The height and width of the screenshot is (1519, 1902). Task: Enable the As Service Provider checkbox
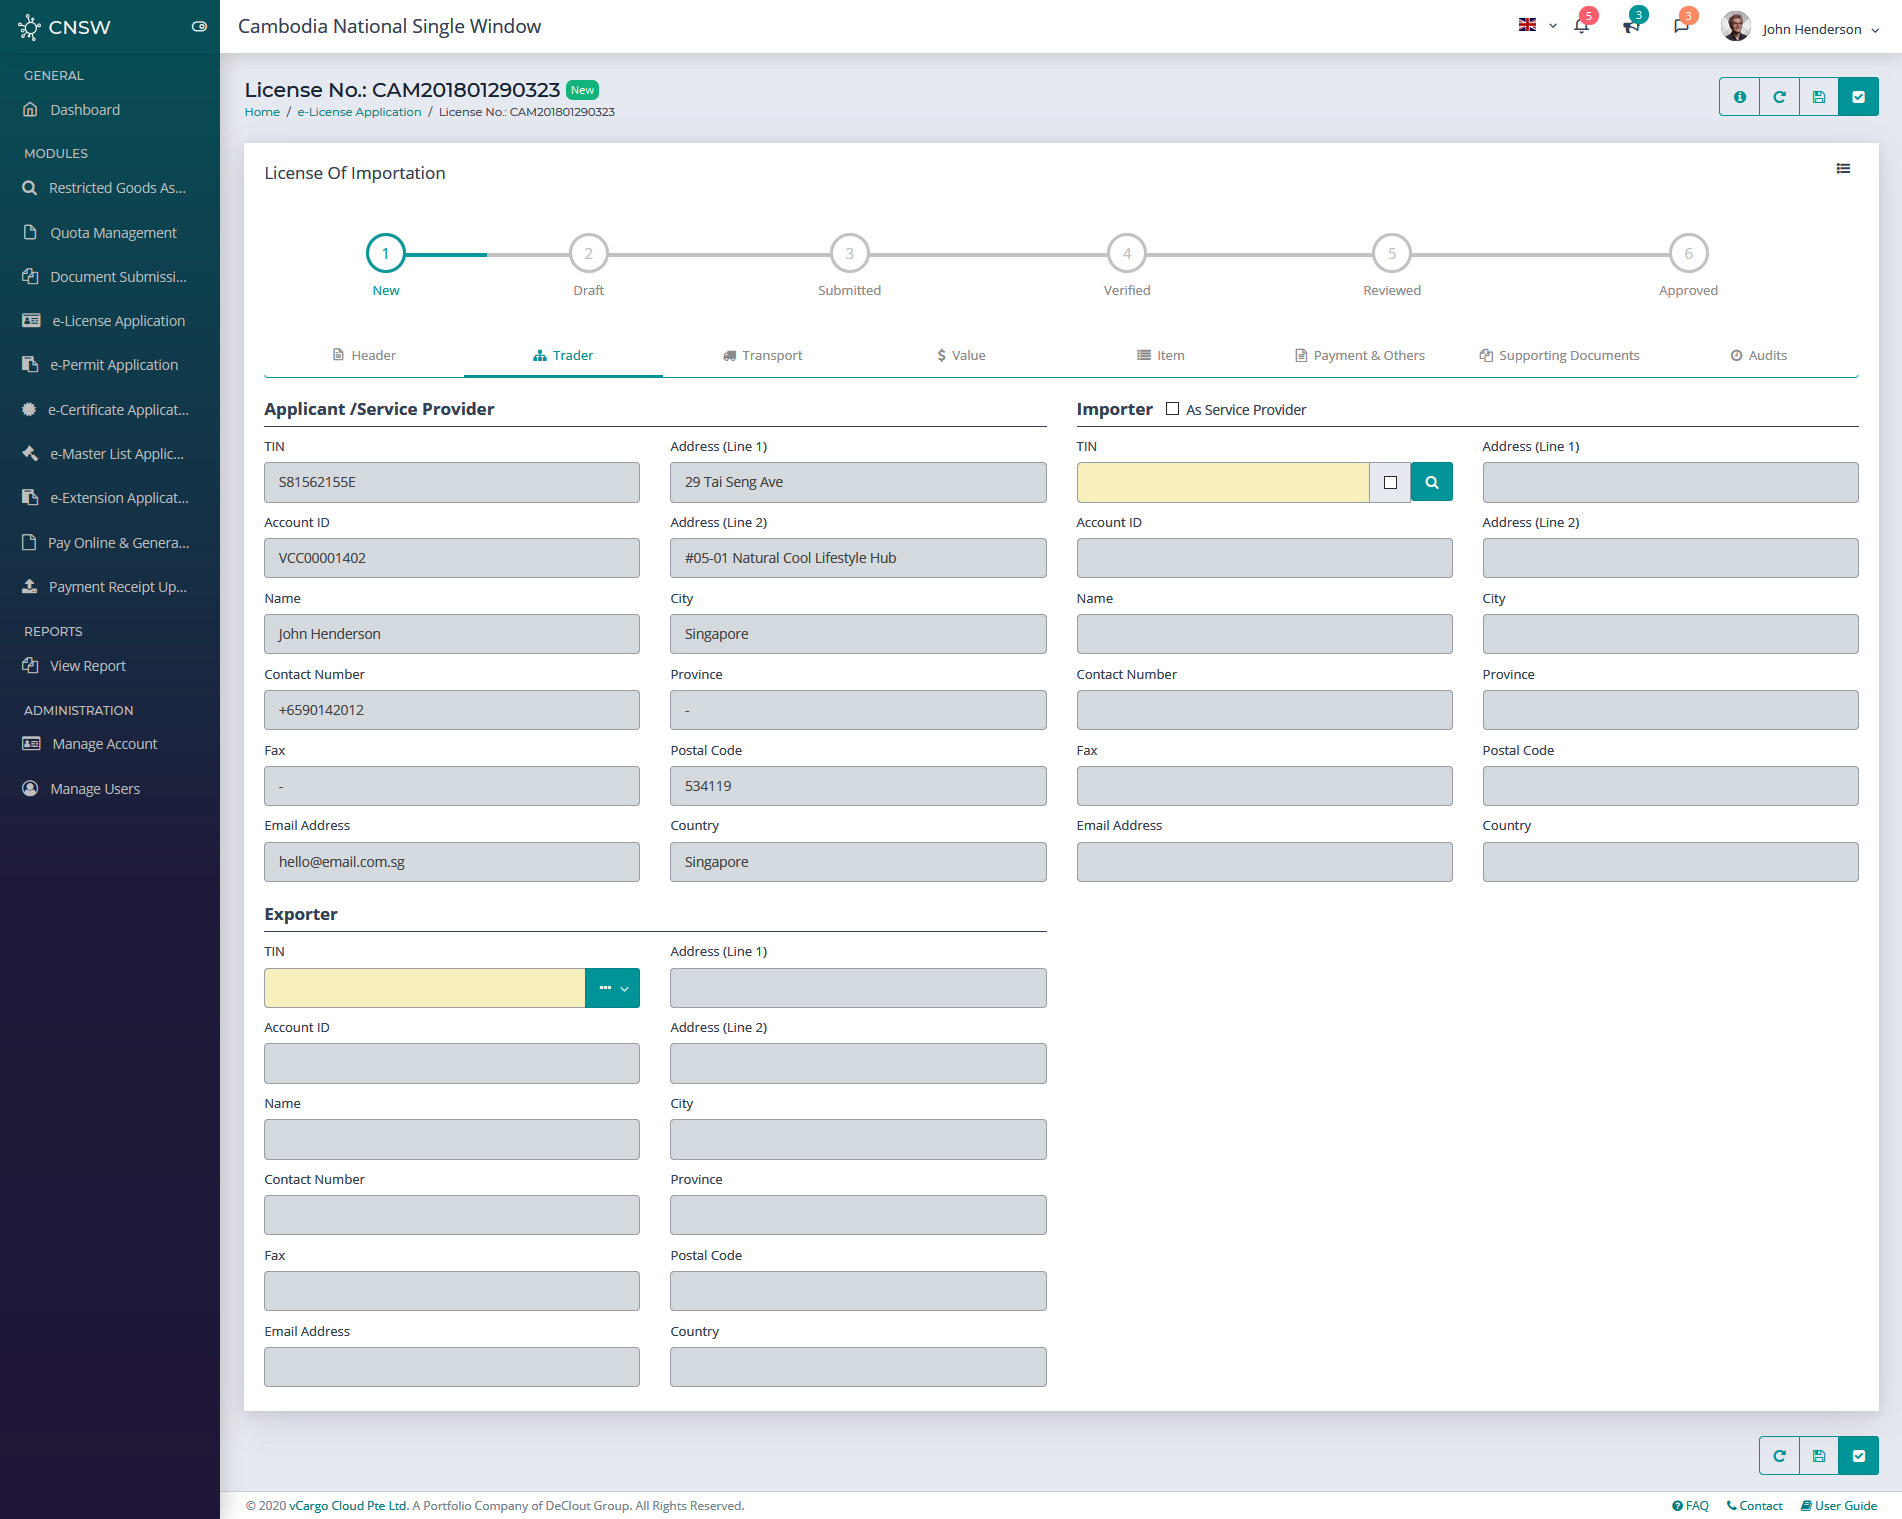(1172, 409)
